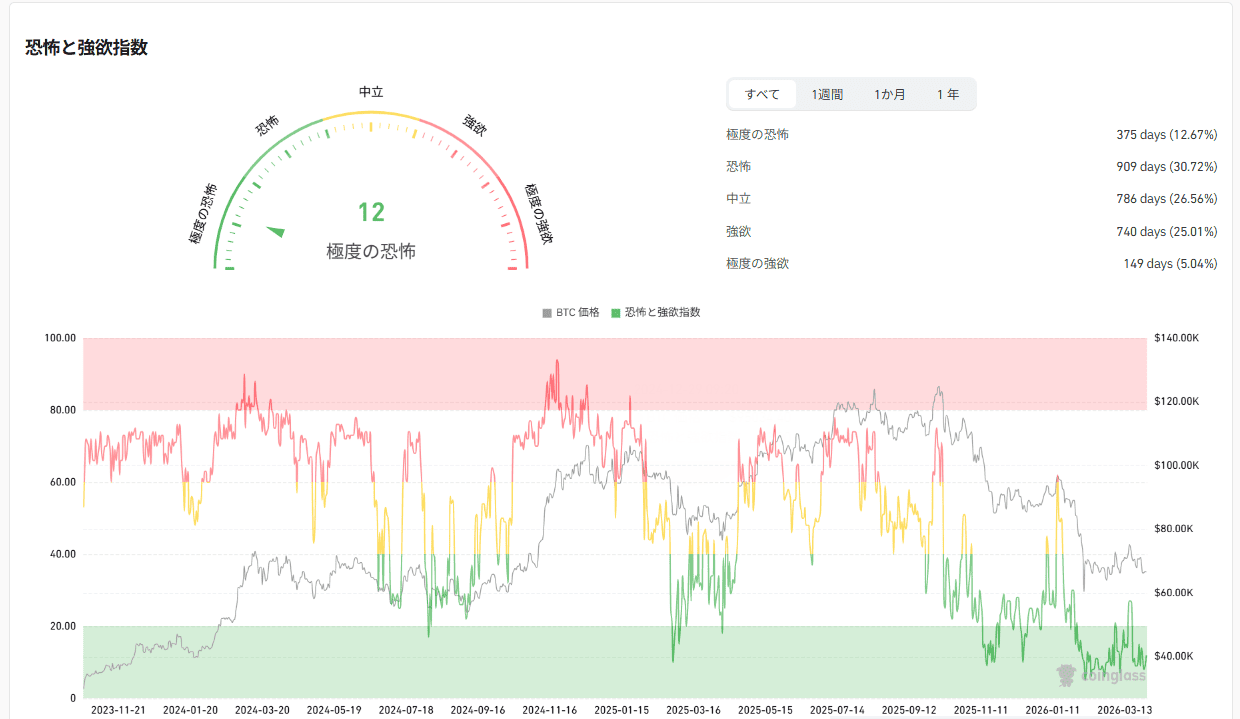
Task: Click the gauge value 12
Action: tap(371, 212)
